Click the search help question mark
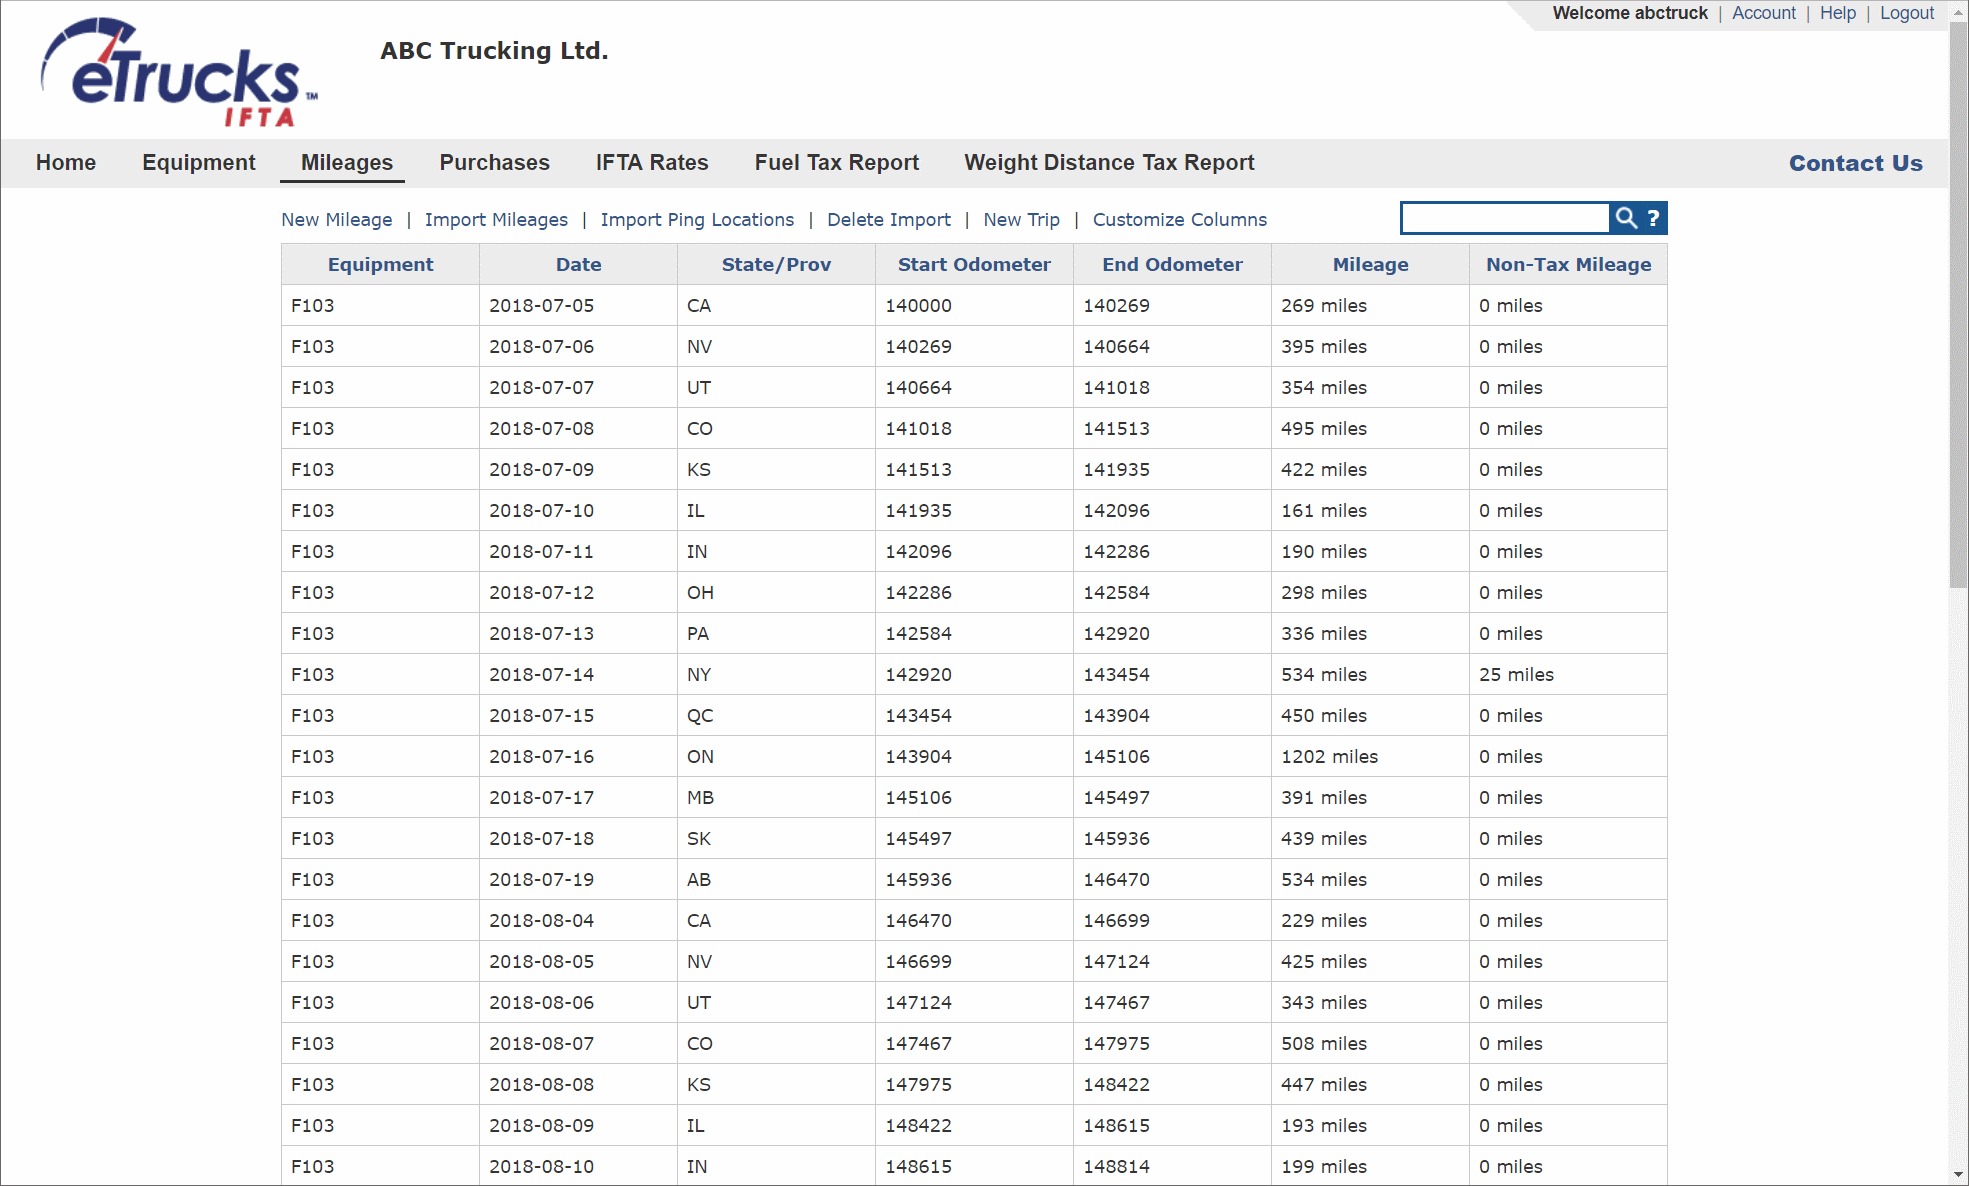1969x1186 pixels. [x=1654, y=218]
